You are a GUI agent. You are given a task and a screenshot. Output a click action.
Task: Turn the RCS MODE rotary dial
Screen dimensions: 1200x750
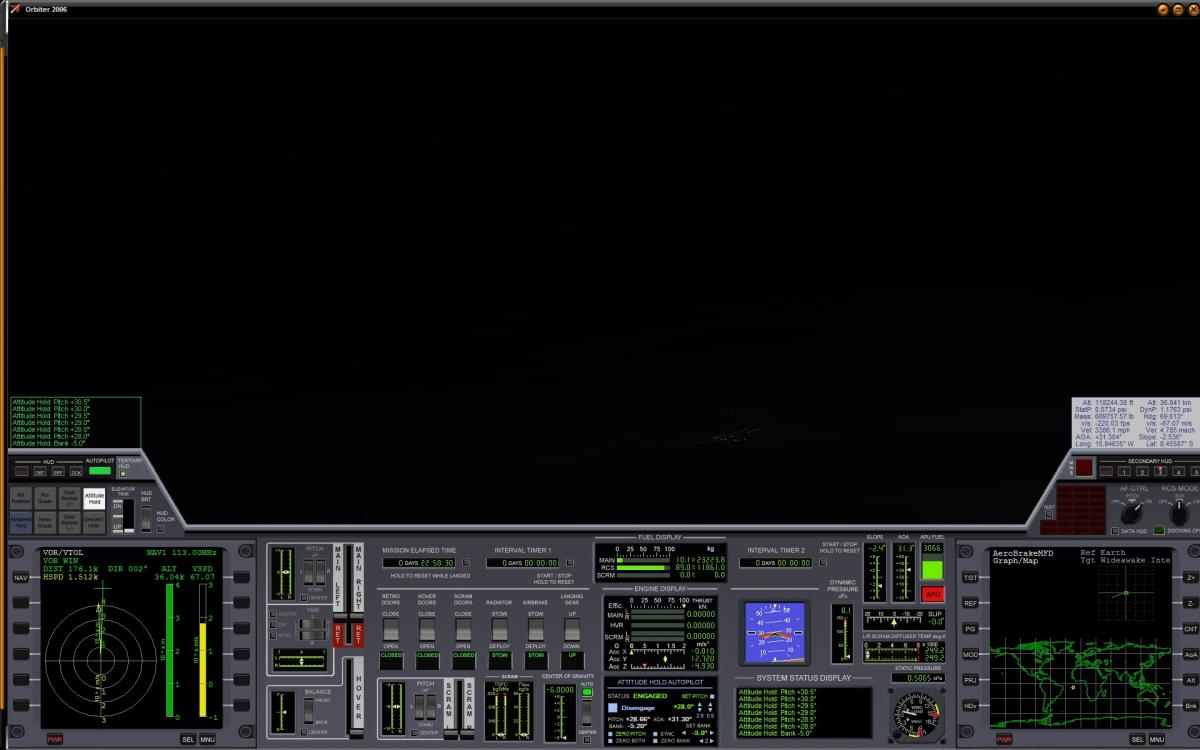click(x=1179, y=513)
